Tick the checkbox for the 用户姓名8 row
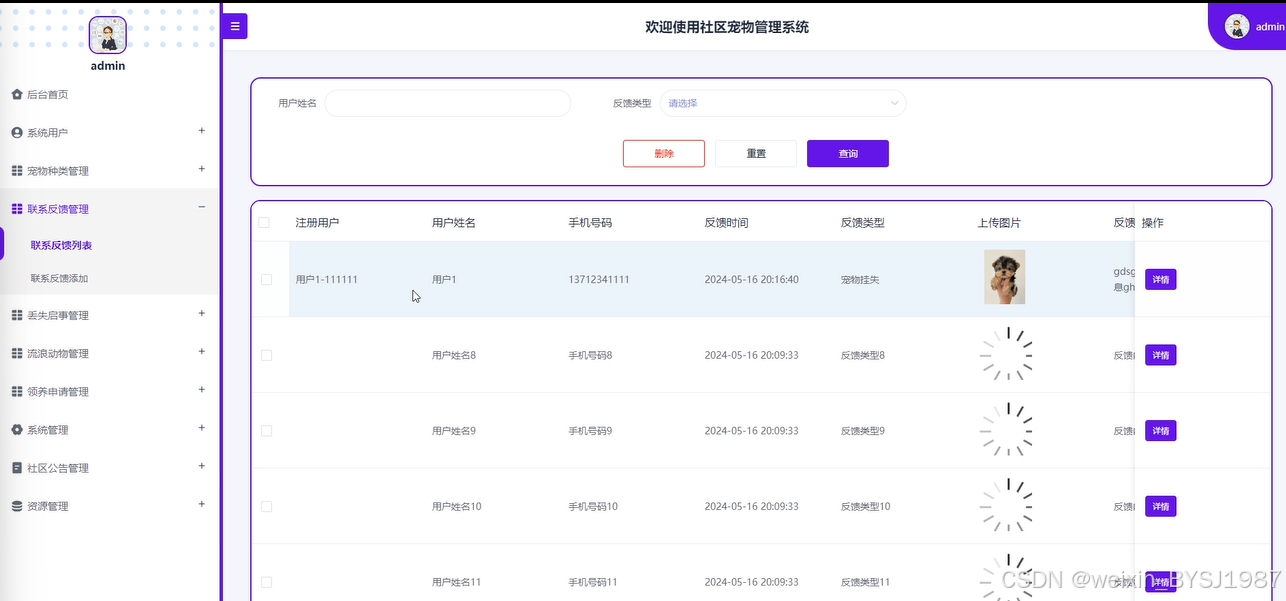This screenshot has width=1286, height=601. tap(266, 355)
